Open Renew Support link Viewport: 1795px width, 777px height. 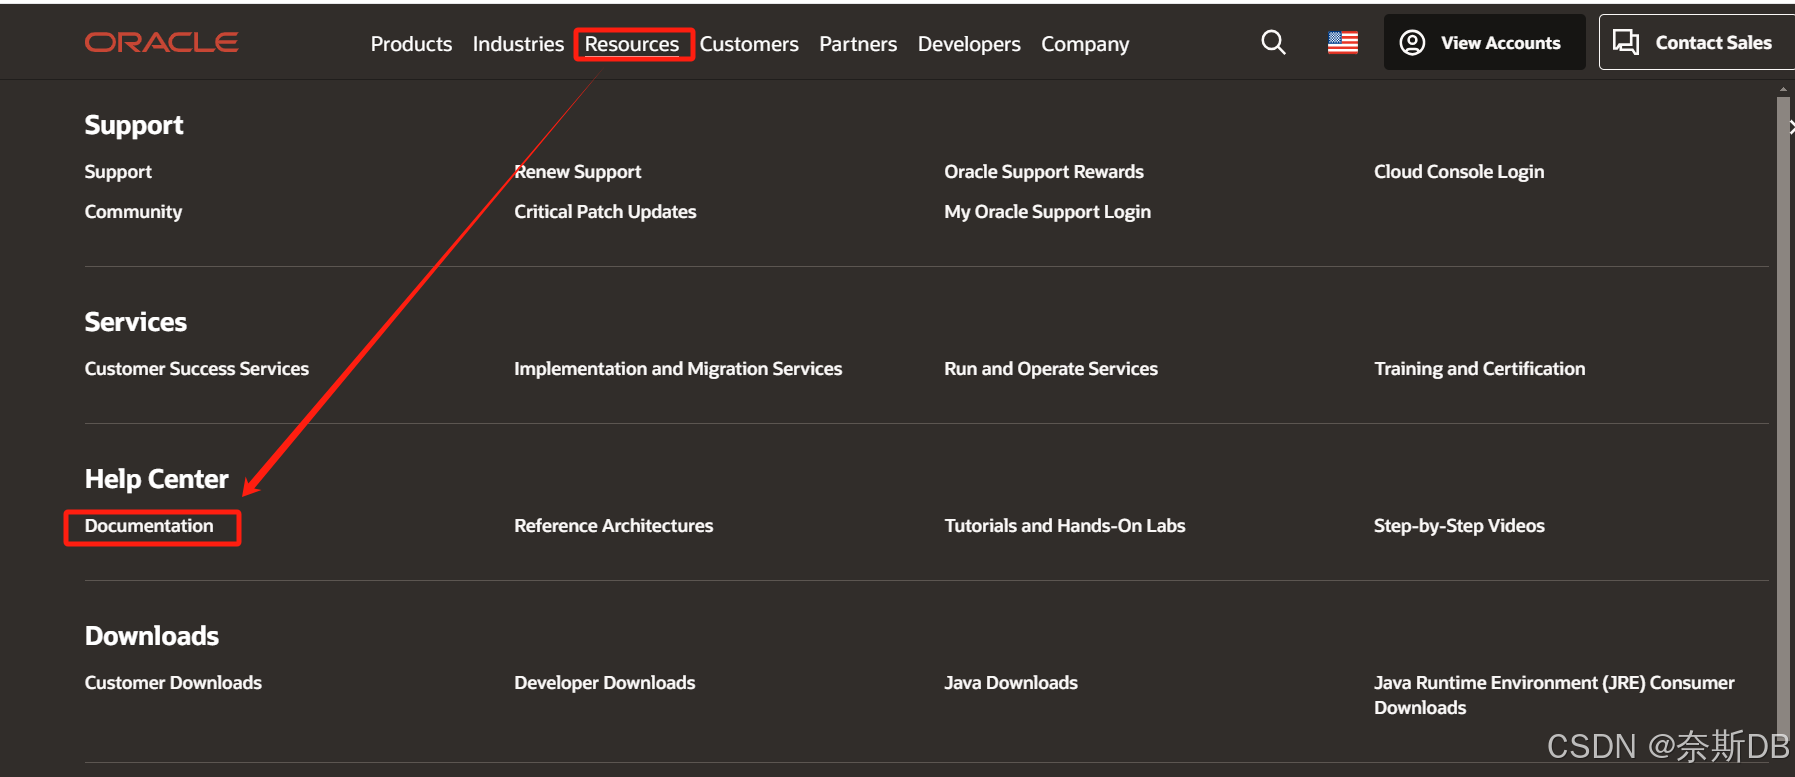point(578,172)
